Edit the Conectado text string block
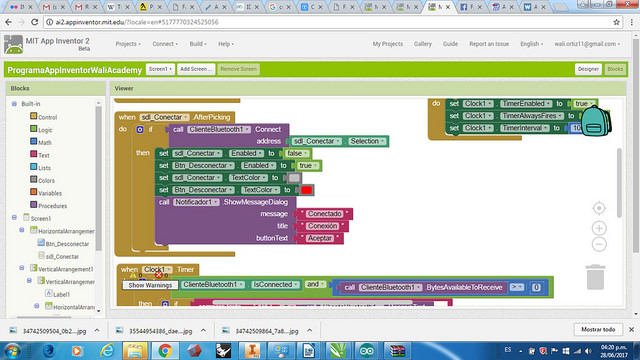This screenshot has width=640, height=360. [324, 214]
